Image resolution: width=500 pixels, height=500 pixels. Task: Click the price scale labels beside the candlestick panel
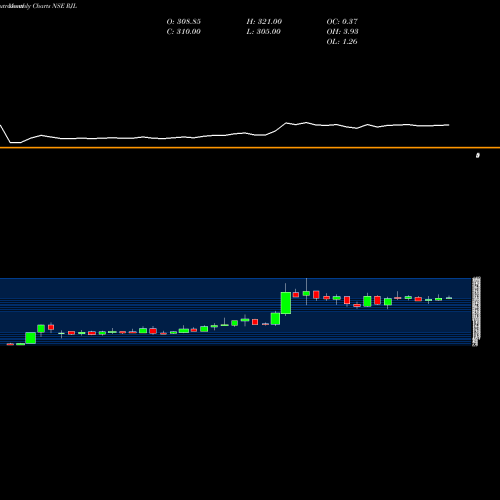(476, 312)
